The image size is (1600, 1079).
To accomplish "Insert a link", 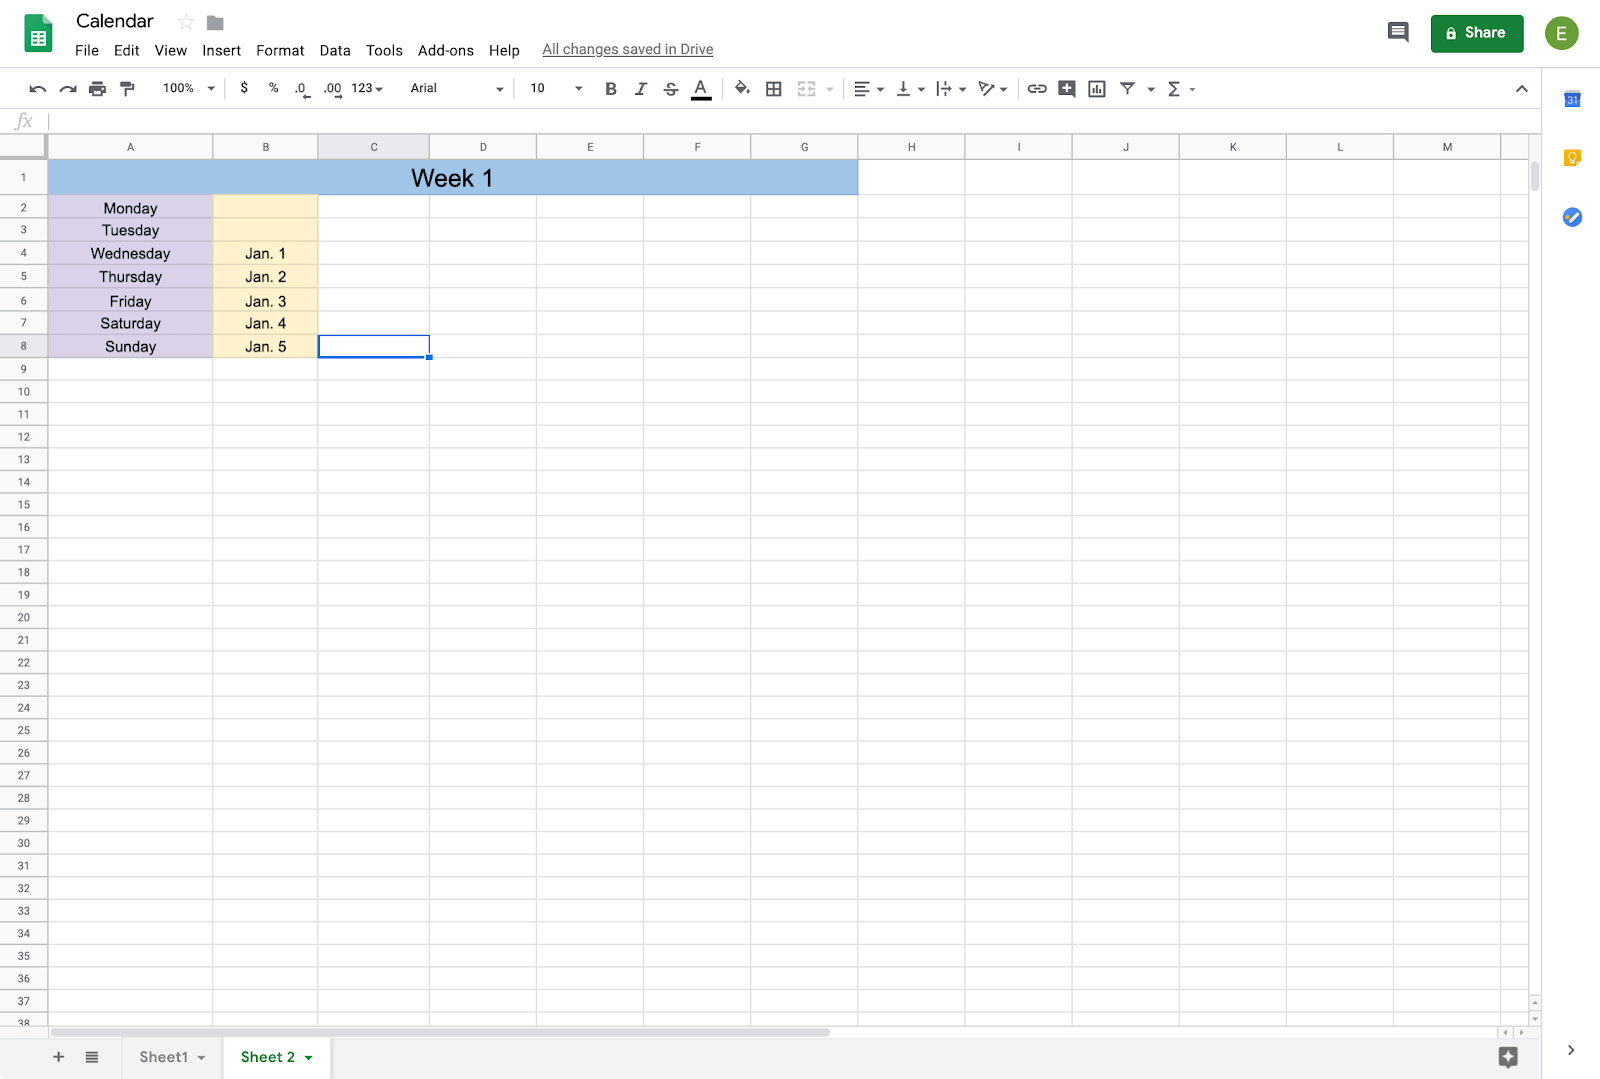I will click(x=1037, y=89).
